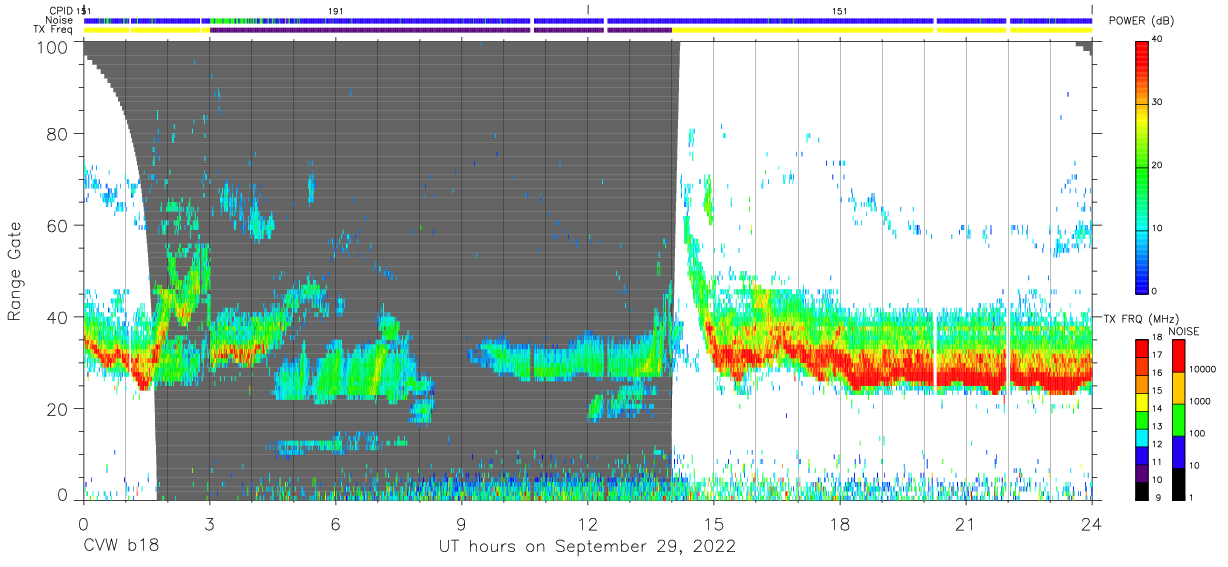The width and height of the screenshot is (1228, 567).
Task: Click the TX FRQ (MHz) color bar
Action: pyautogui.click(x=1142, y=418)
